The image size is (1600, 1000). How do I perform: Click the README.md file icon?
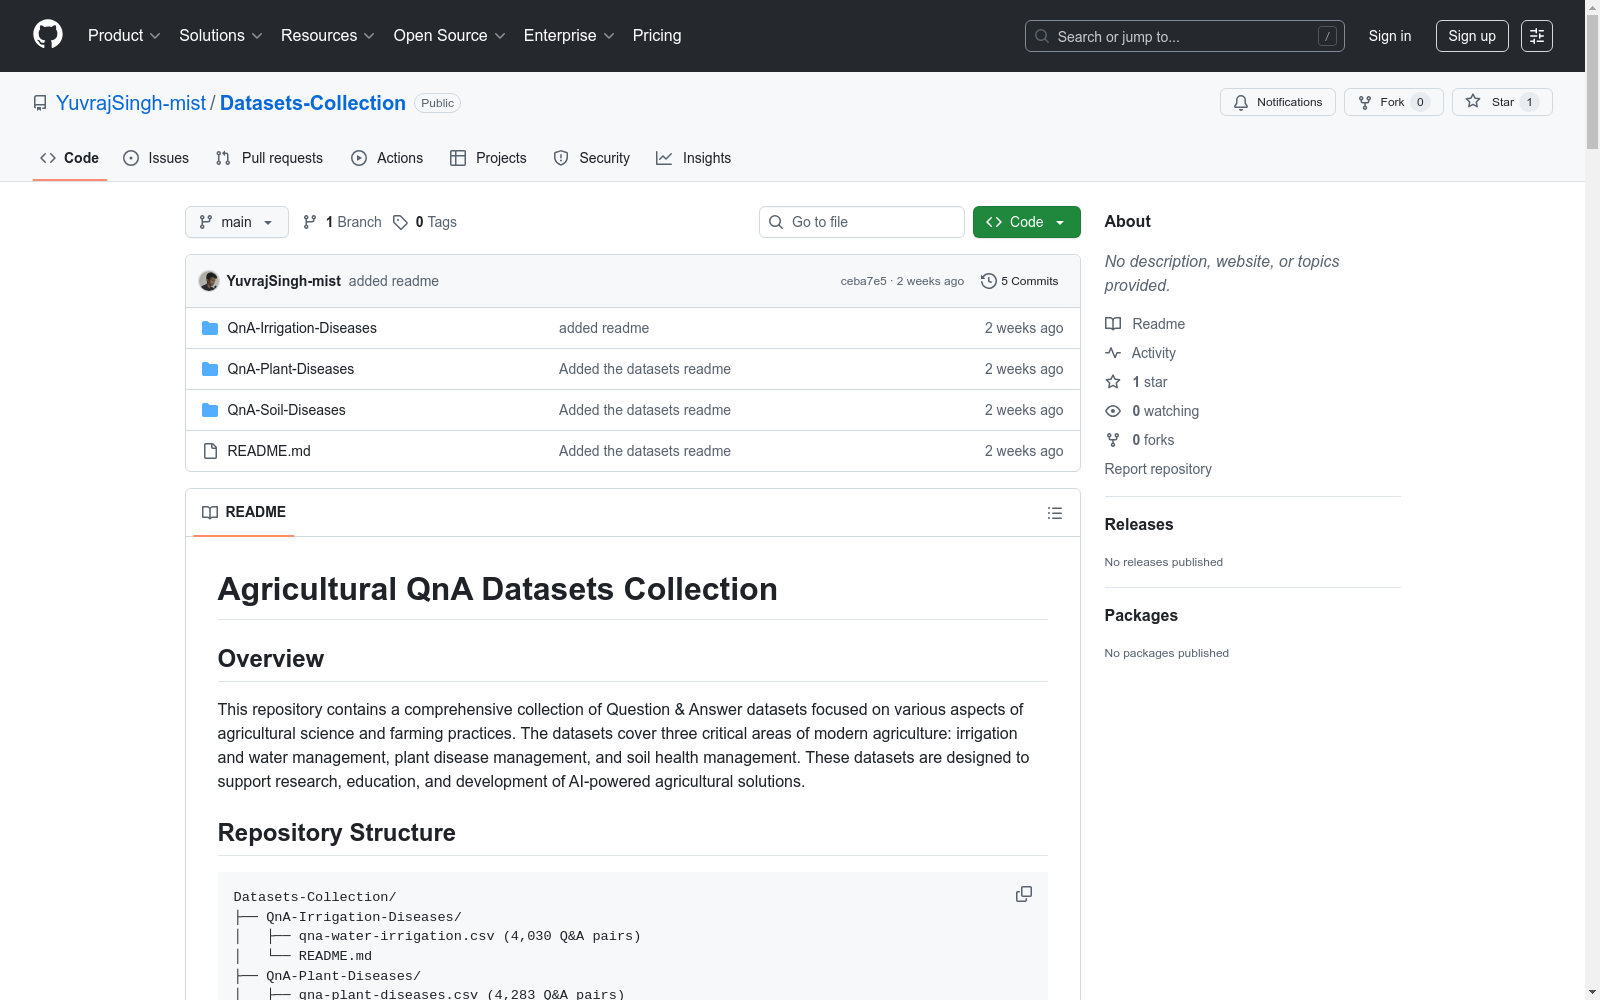click(210, 451)
